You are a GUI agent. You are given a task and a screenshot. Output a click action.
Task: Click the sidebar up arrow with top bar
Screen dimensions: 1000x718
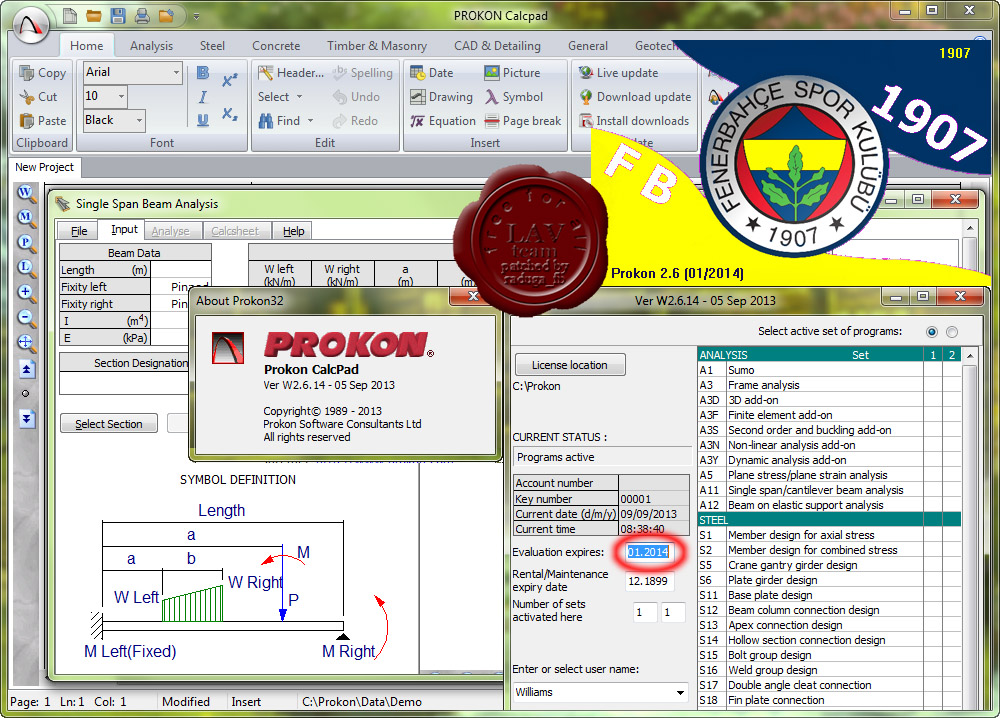click(26, 369)
